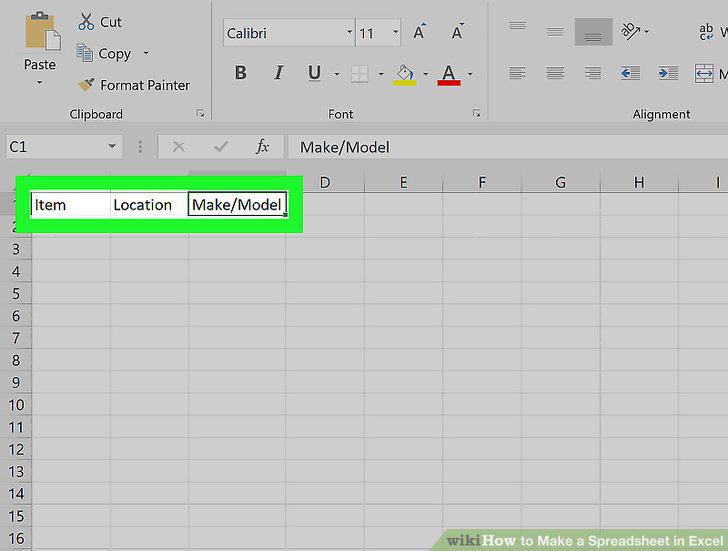Screen dimensions: 728x551
Task: Toggle Bold formatting
Action: [x=240, y=72]
